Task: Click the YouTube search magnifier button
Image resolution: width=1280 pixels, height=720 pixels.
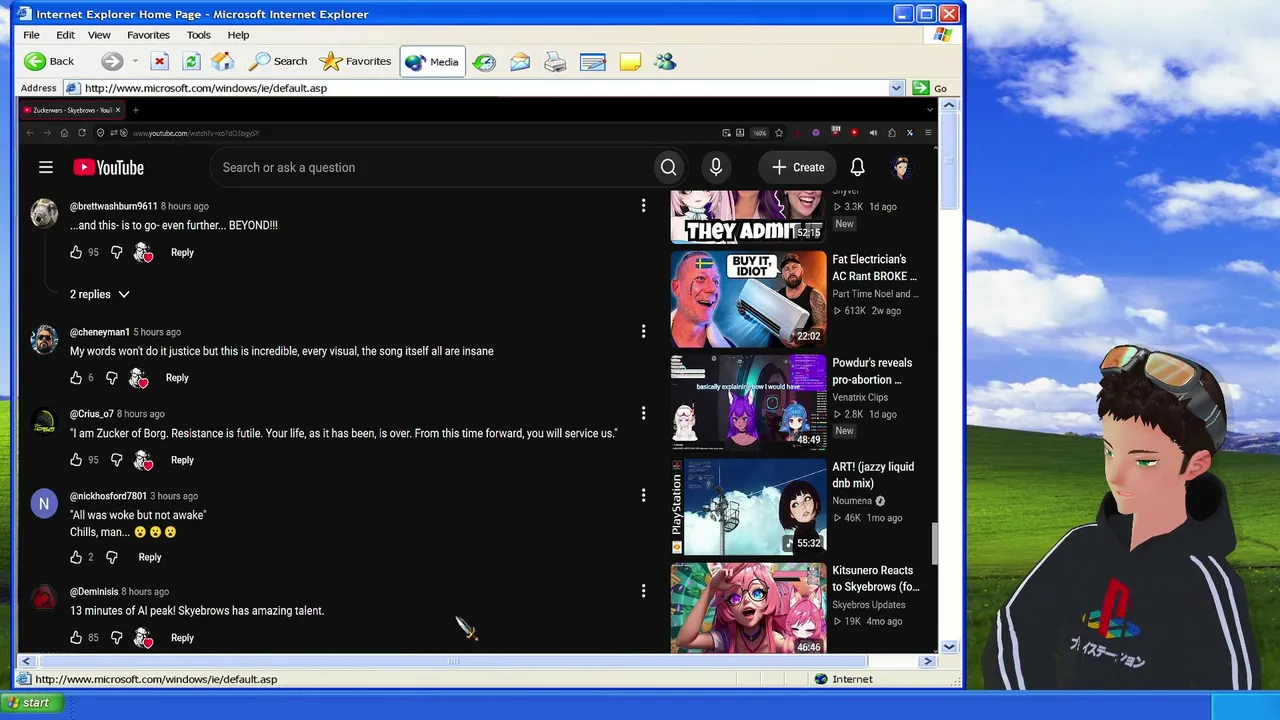Action: [x=668, y=167]
